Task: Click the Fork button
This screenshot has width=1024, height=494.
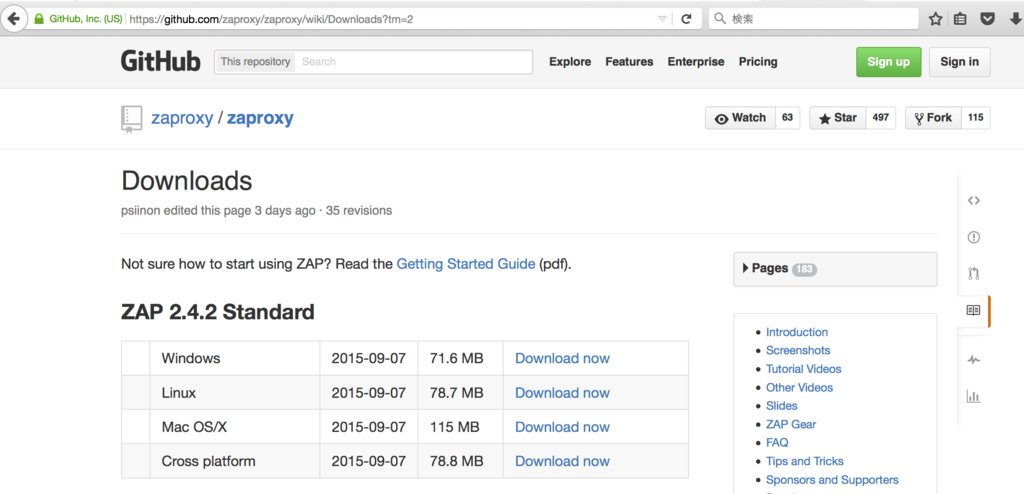Action: (x=933, y=118)
